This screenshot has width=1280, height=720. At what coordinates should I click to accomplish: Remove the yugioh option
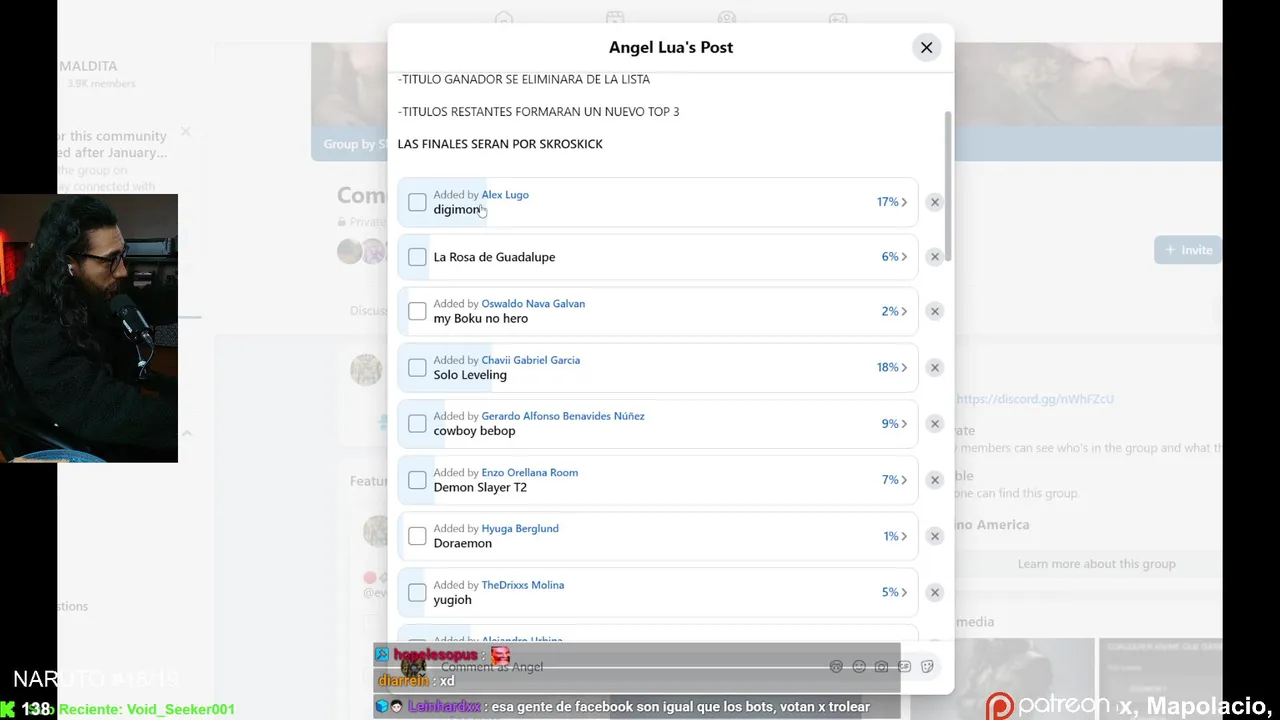(x=934, y=592)
